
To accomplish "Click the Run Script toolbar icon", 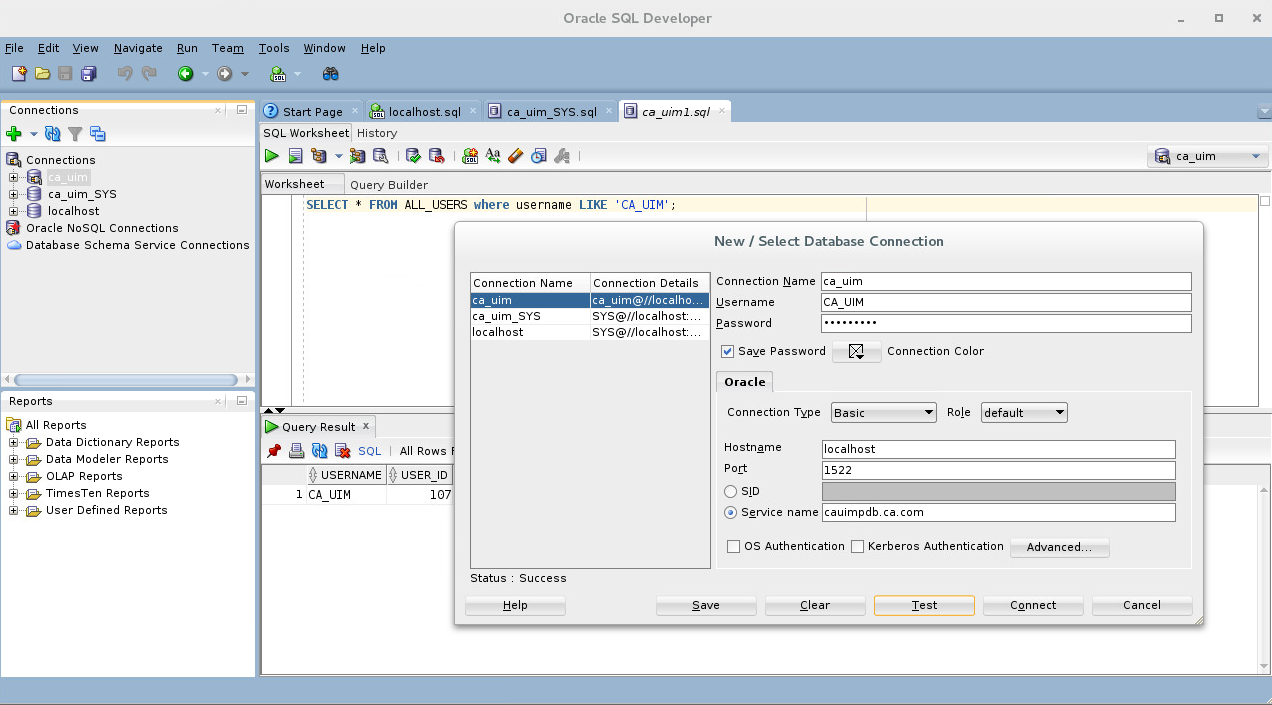I will [294, 156].
